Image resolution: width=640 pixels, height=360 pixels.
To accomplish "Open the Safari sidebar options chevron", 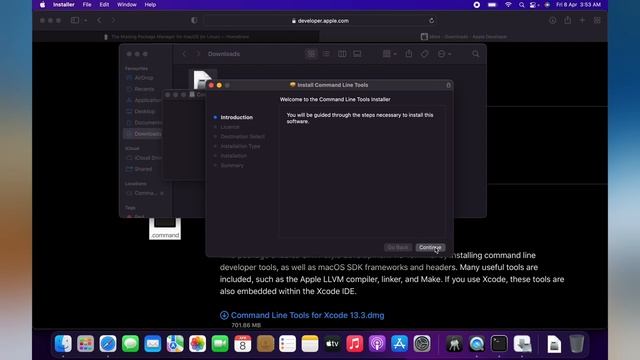I will (86, 20).
